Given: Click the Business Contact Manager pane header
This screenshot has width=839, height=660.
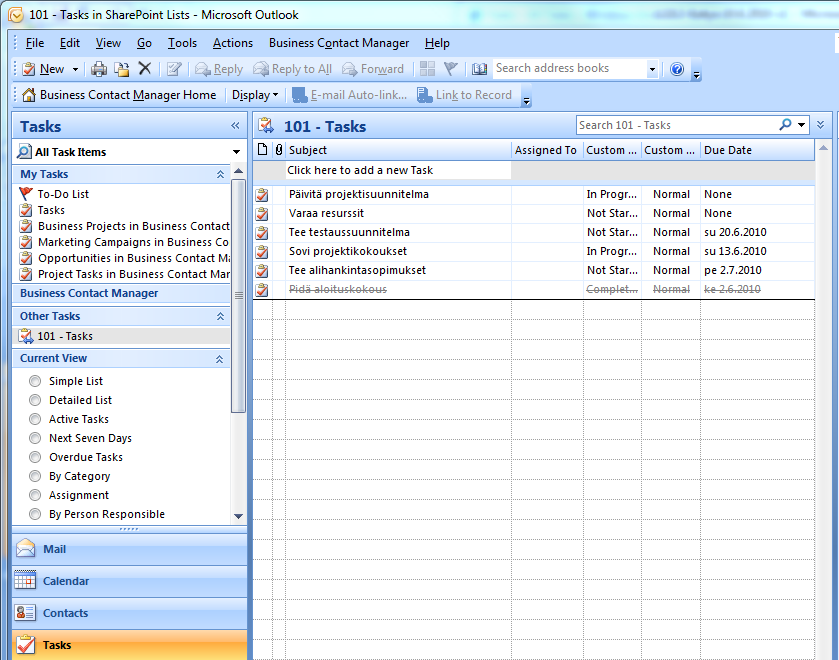Looking at the screenshot, I should (x=121, y=293).
